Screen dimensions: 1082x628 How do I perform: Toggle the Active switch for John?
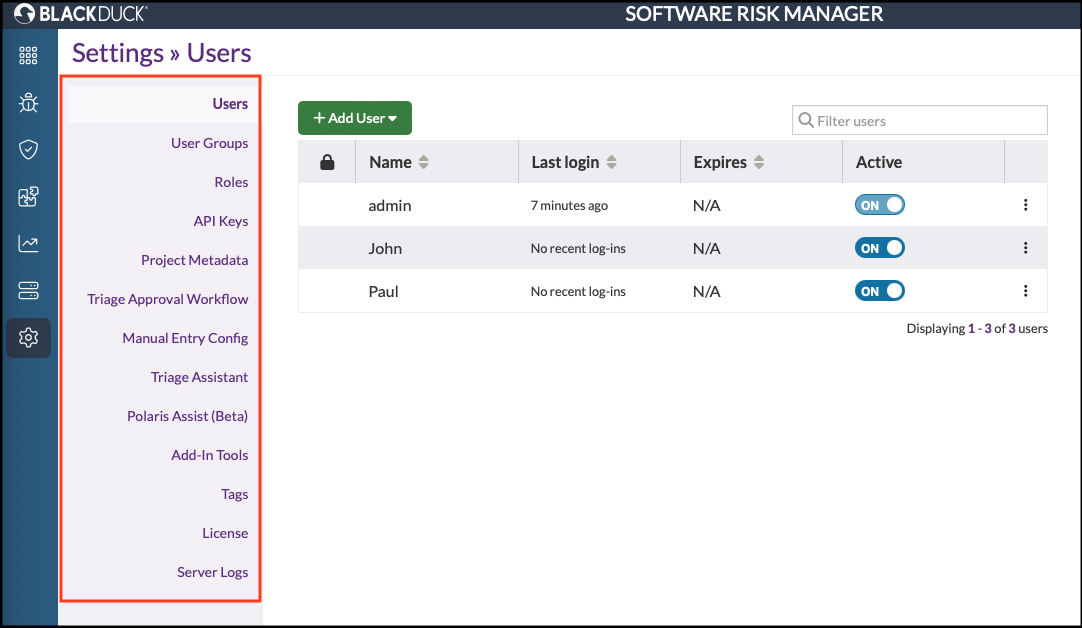click(x=880, y=248)
